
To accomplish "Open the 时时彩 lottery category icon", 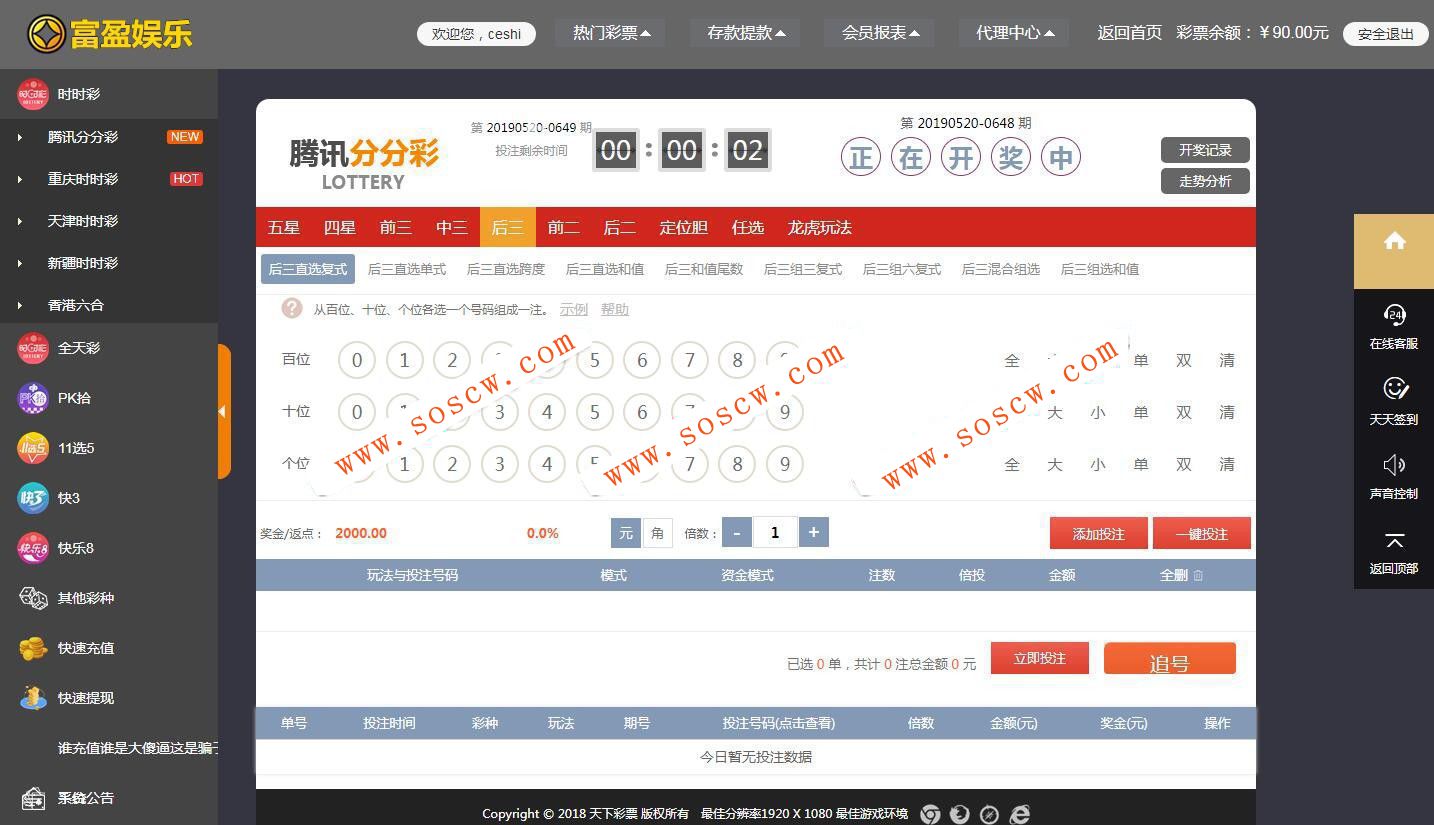I will (x=33, y=94).
